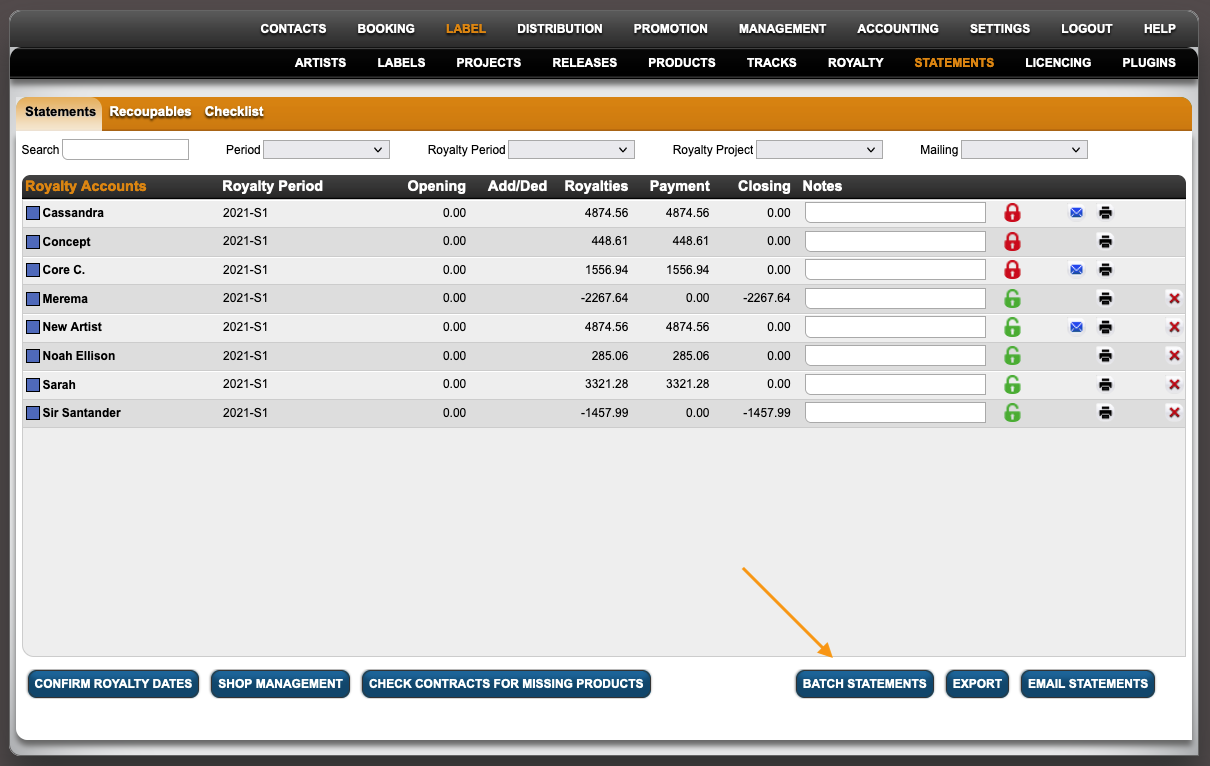Image resolution: width=1210 pixels, height=766 pixels.
Task: Print Concept's royalty statement
Action: coord(1105,241)
